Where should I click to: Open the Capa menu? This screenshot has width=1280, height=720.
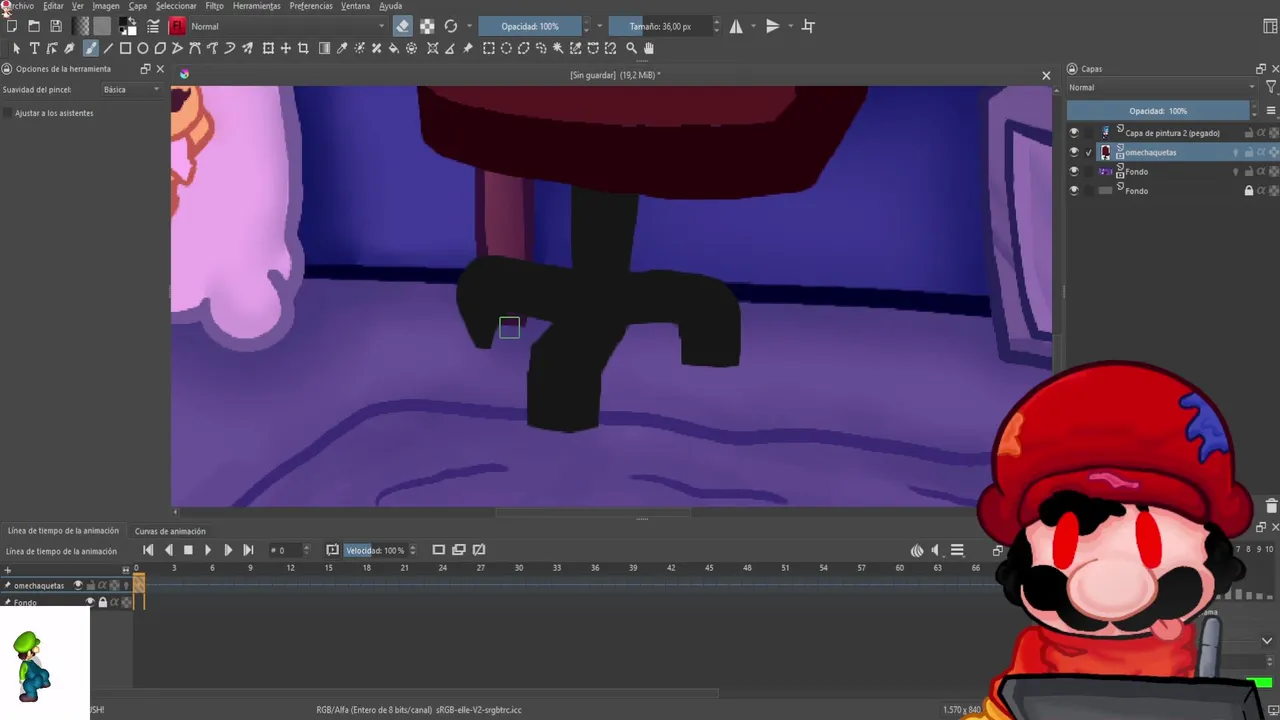(138, 6)
